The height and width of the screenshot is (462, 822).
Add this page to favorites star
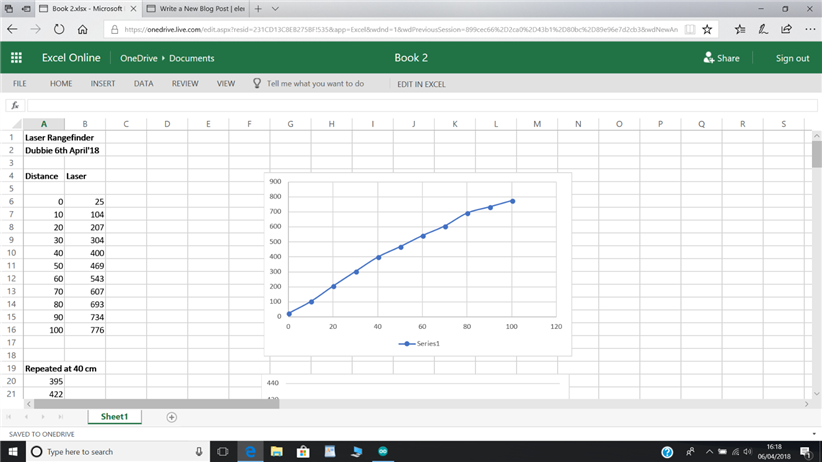[707, 29]
